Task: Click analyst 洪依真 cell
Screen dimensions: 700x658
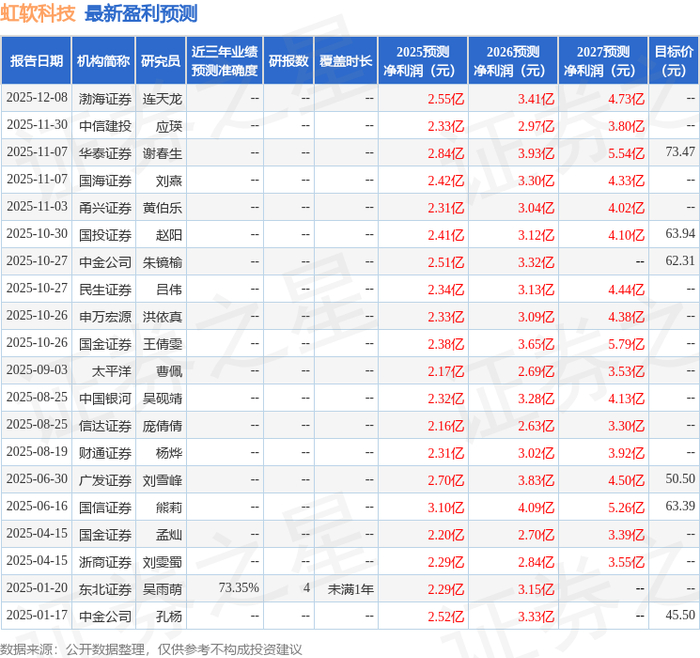Action: coord(162,317)
